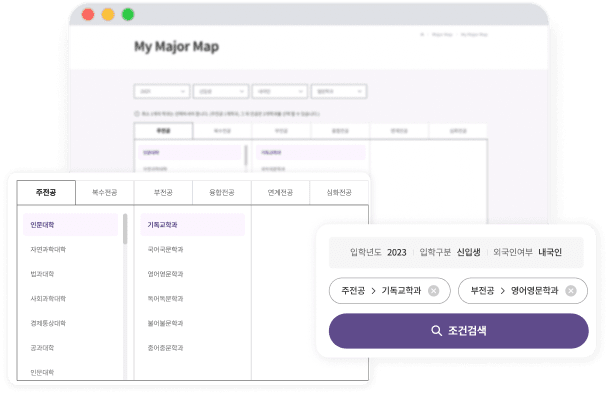Image resolution: width=610 pixels, height=395 pixels.
Task: Select the 부전공 > 영어영문학과 chip
Action: (x=523, y=291)
